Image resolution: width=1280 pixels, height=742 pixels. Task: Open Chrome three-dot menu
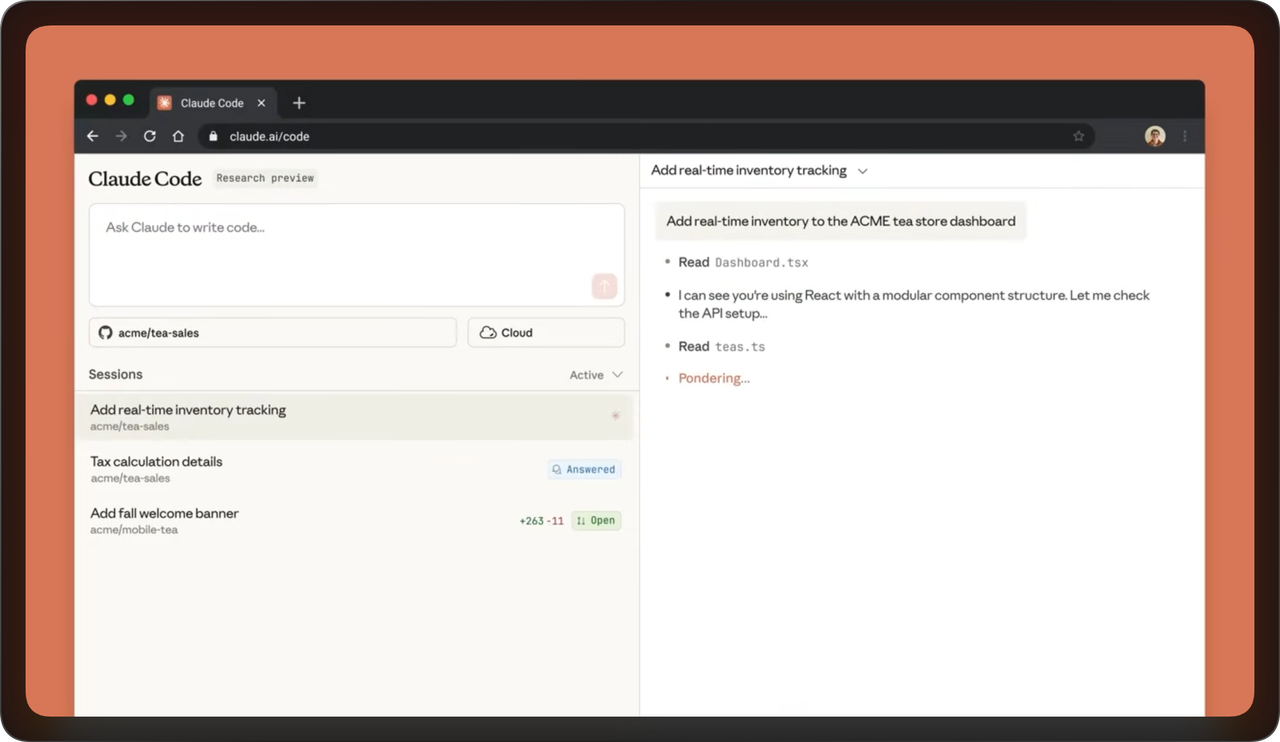tap(1185, 136)
